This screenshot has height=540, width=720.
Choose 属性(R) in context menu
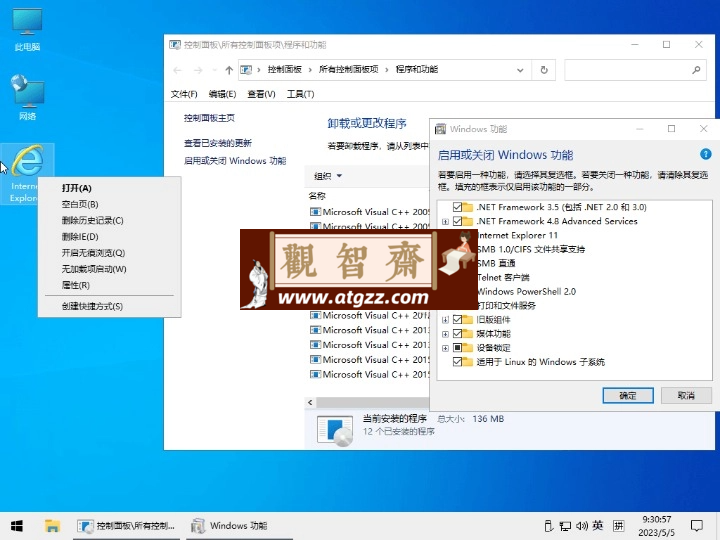(109, 285)
